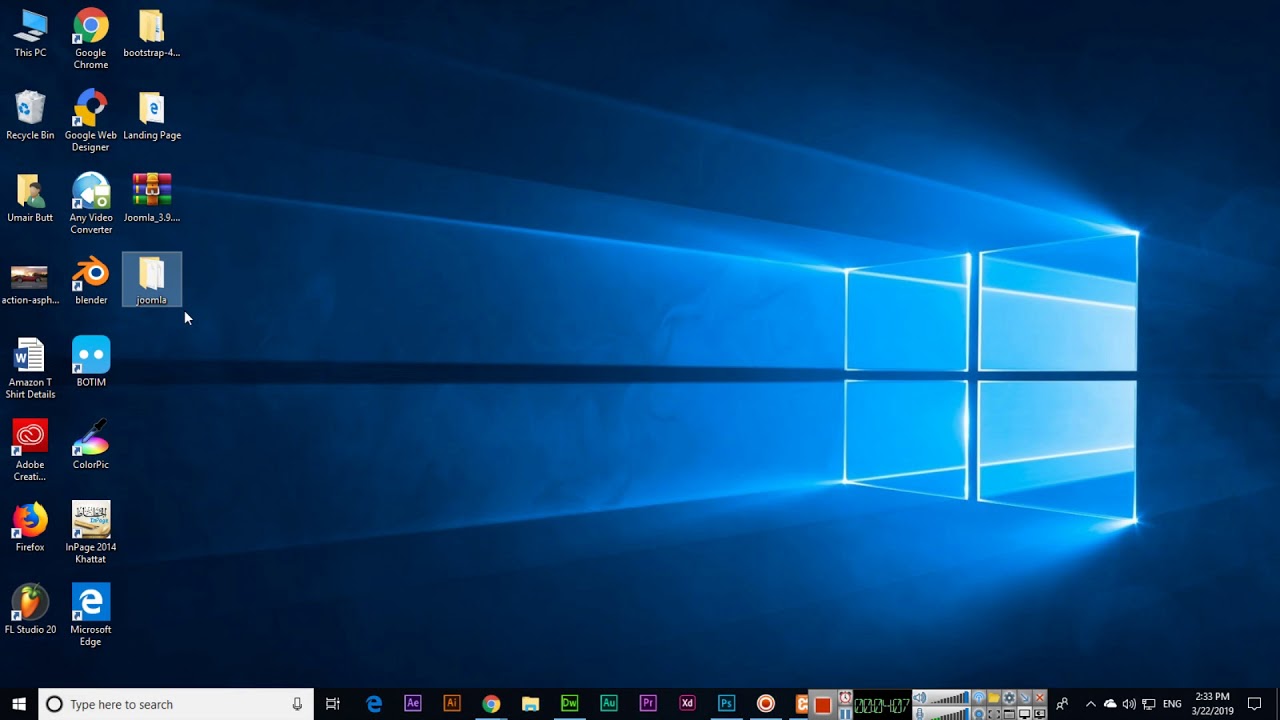Select the Amazon T Shirt Details Word document
This screenshot has width=1280, height=720.
30,368
